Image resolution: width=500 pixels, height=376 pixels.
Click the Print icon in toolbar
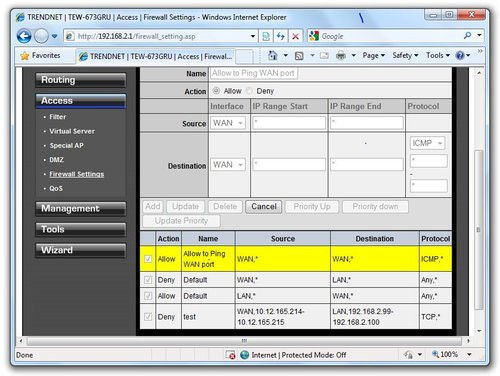click(x=341, y=55)
